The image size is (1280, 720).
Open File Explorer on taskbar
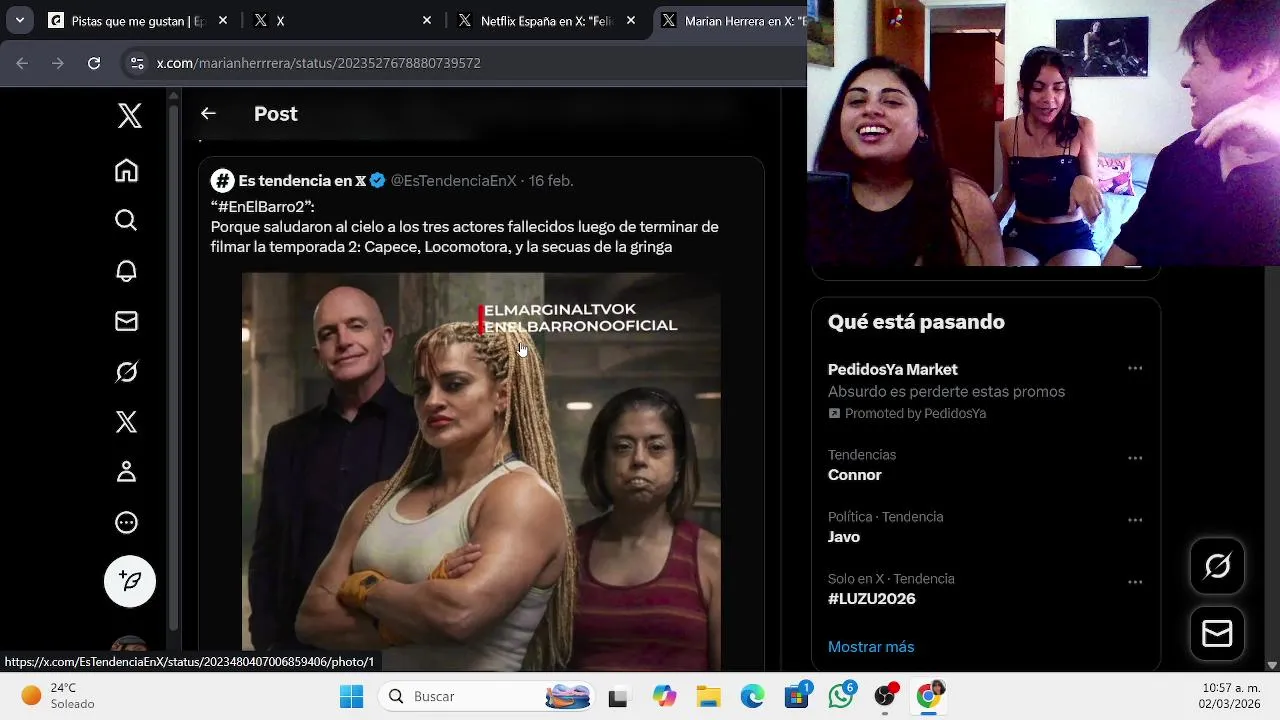tap(708, 696)
